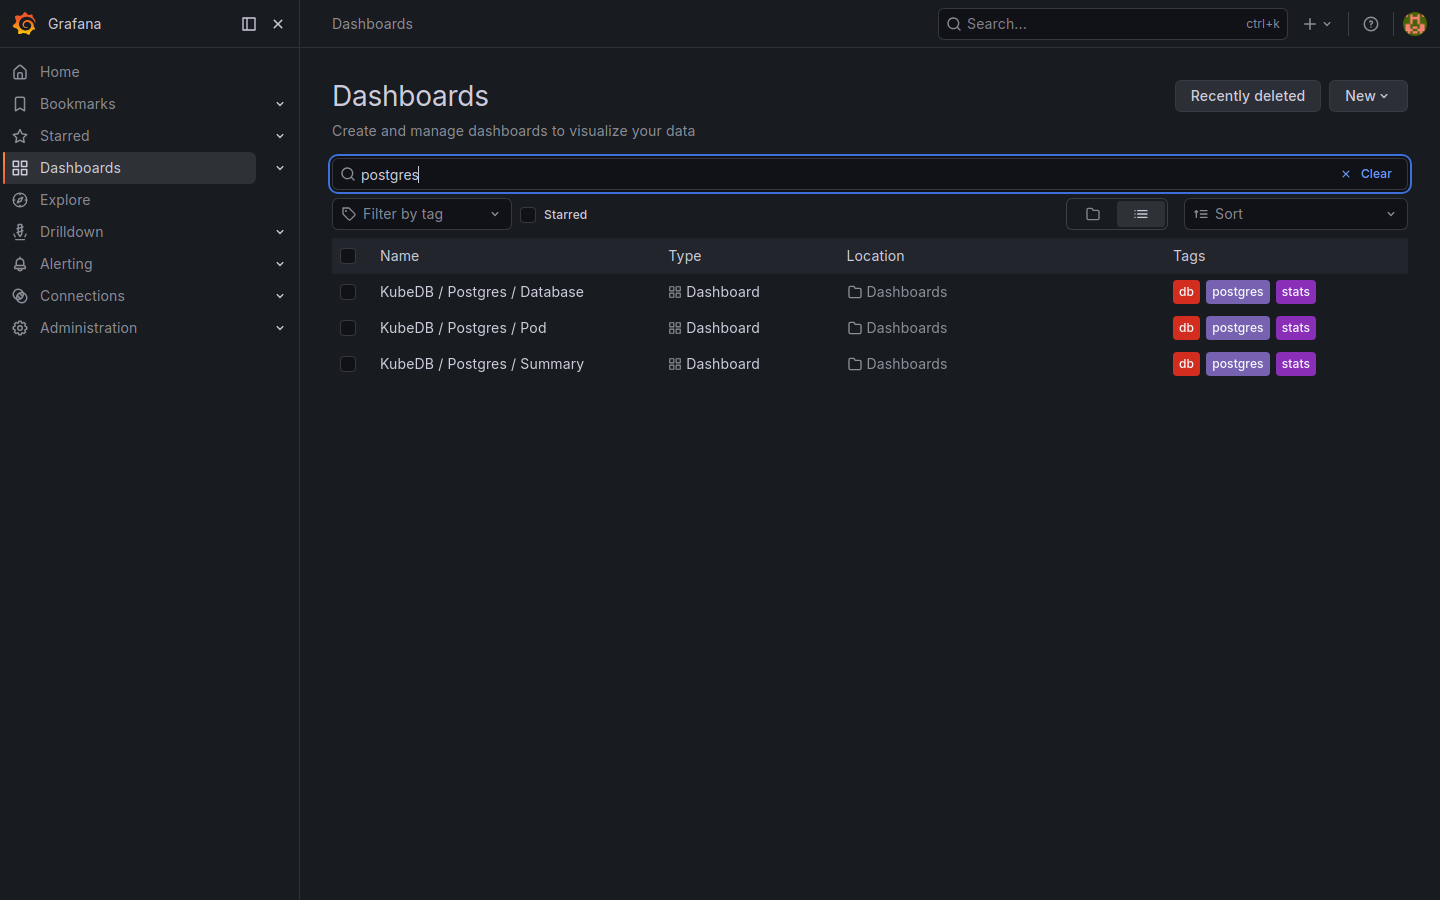Open Bookmarks in the sidebar
Screen dimensions: 1440x900
click(78, 104)
